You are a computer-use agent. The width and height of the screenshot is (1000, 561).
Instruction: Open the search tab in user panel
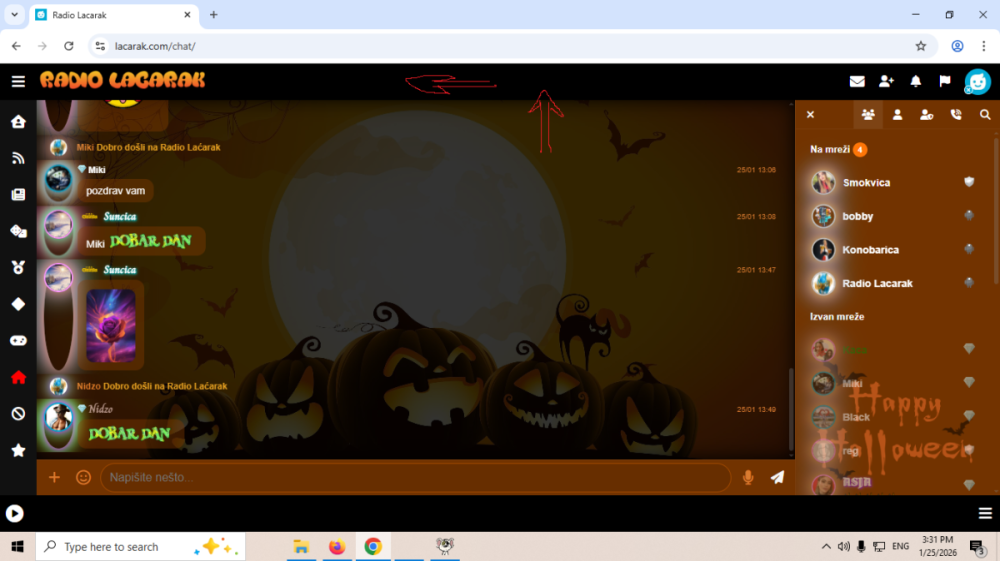point(985,115)
